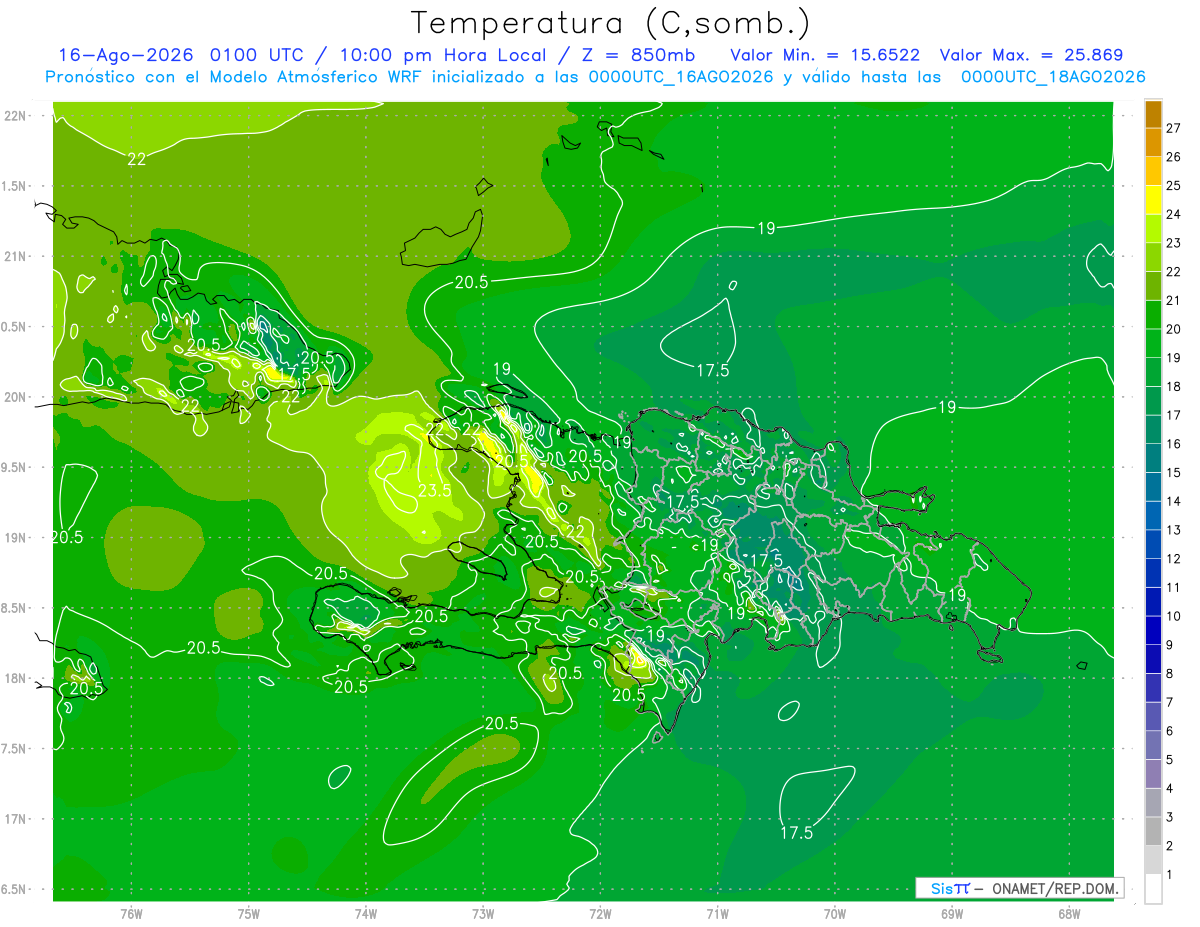Click the '0000UTC_18AGO2026' valid-until time
The image size is (1200, 927).
(1053, 77)
